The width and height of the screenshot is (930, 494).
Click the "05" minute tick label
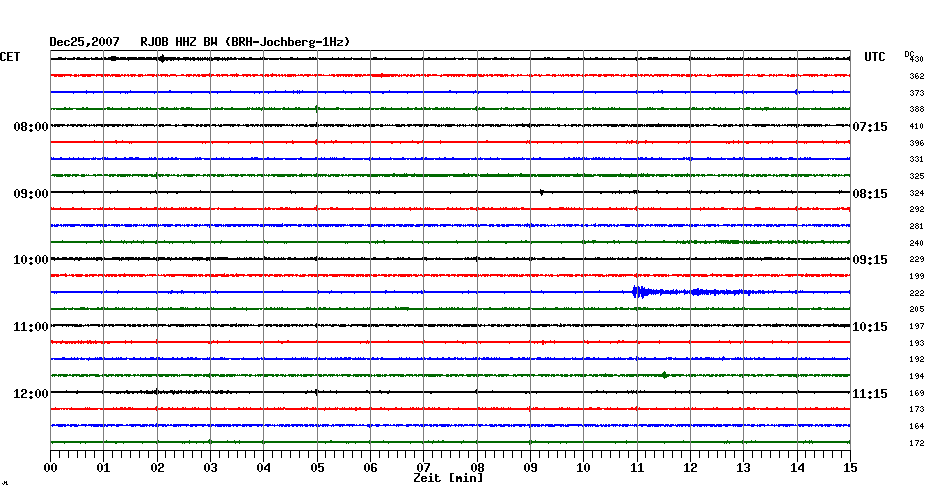click(317, 468)
